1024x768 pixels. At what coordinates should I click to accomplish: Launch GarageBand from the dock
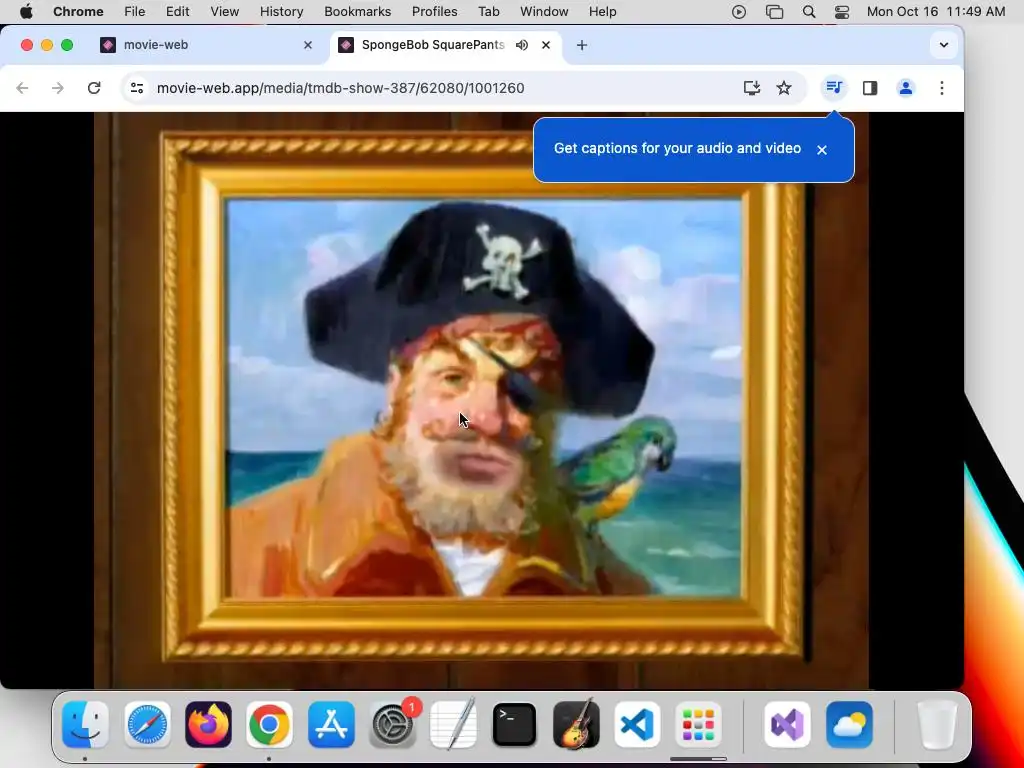tap(576, 724)
